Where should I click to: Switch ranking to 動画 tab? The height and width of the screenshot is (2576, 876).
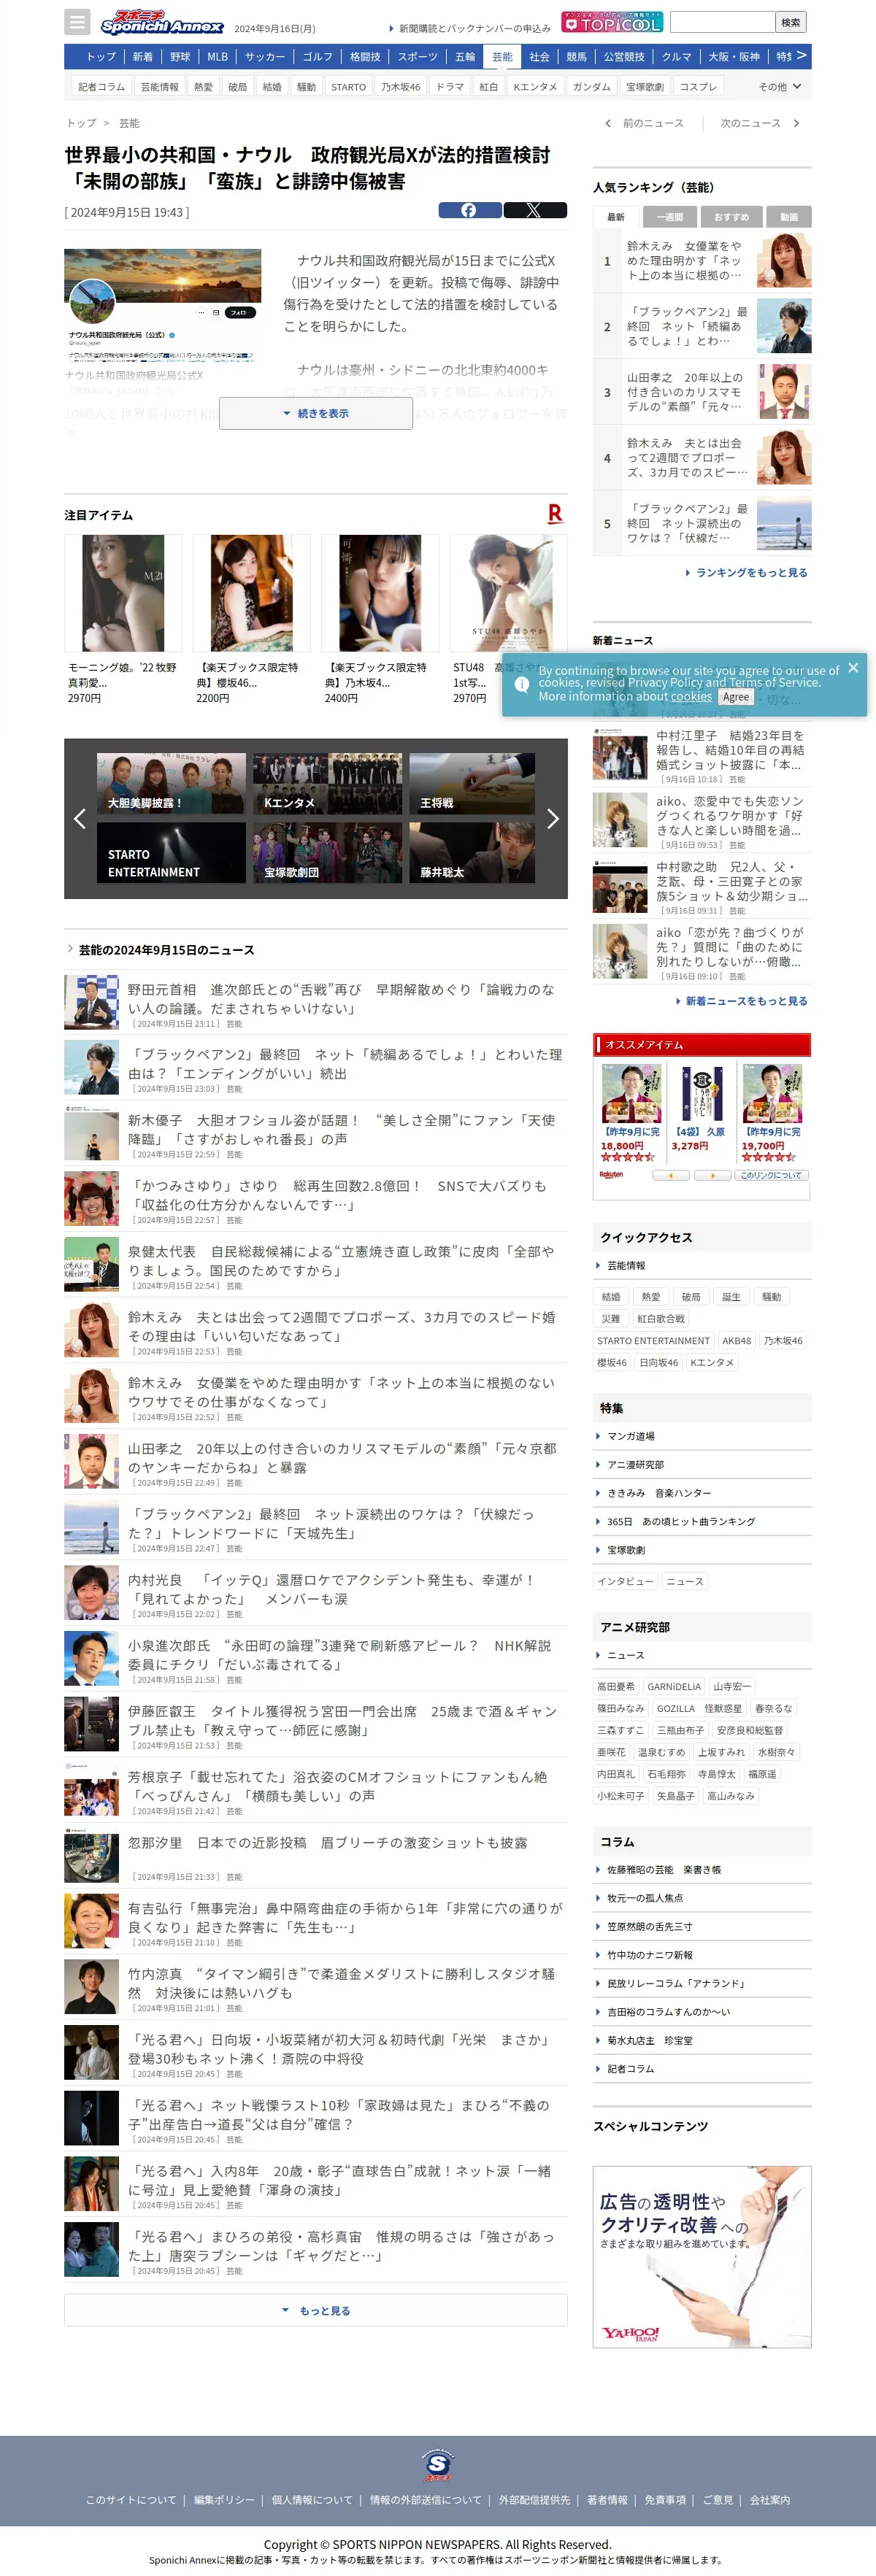789,216
